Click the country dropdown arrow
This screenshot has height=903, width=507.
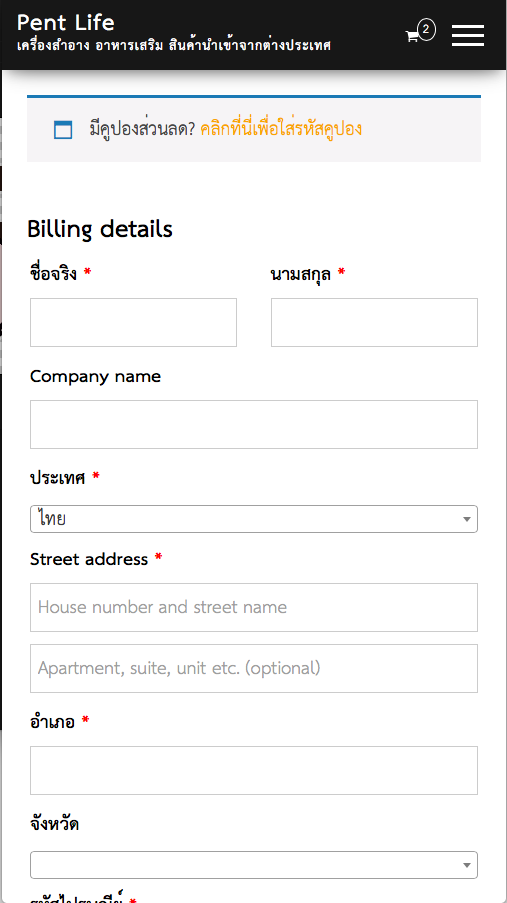[467, 519]
